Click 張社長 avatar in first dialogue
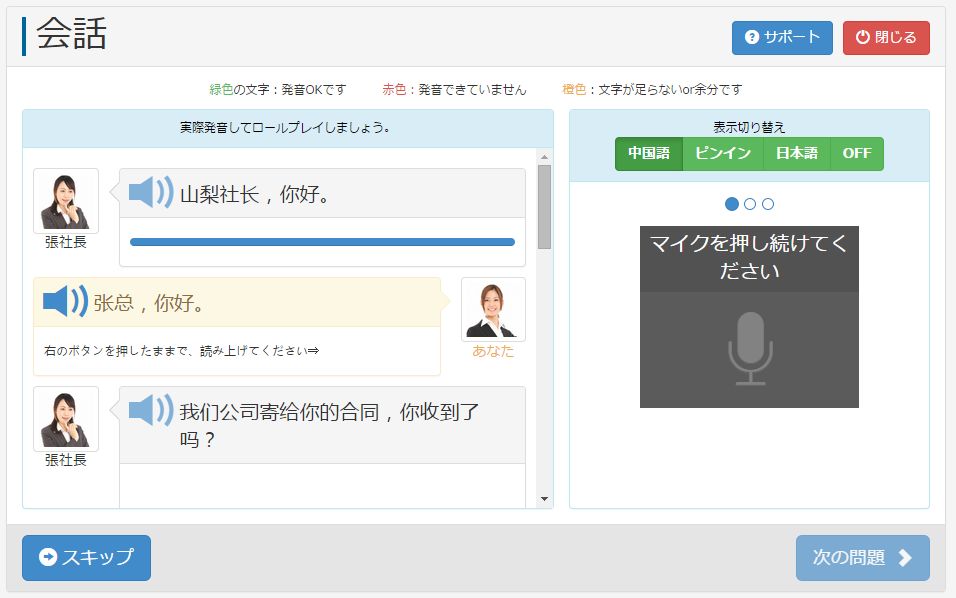The height and width of the screenshot is (598, 956). point(66,201)
